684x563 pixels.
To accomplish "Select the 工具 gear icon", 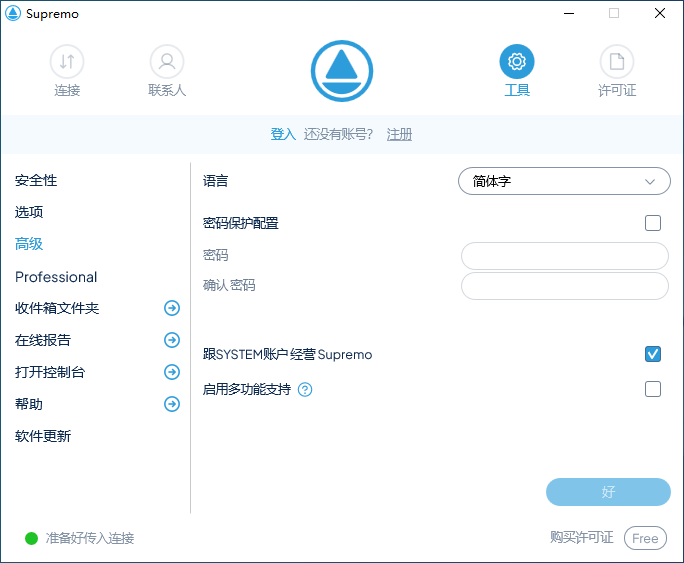I will (x=517, y=61).
